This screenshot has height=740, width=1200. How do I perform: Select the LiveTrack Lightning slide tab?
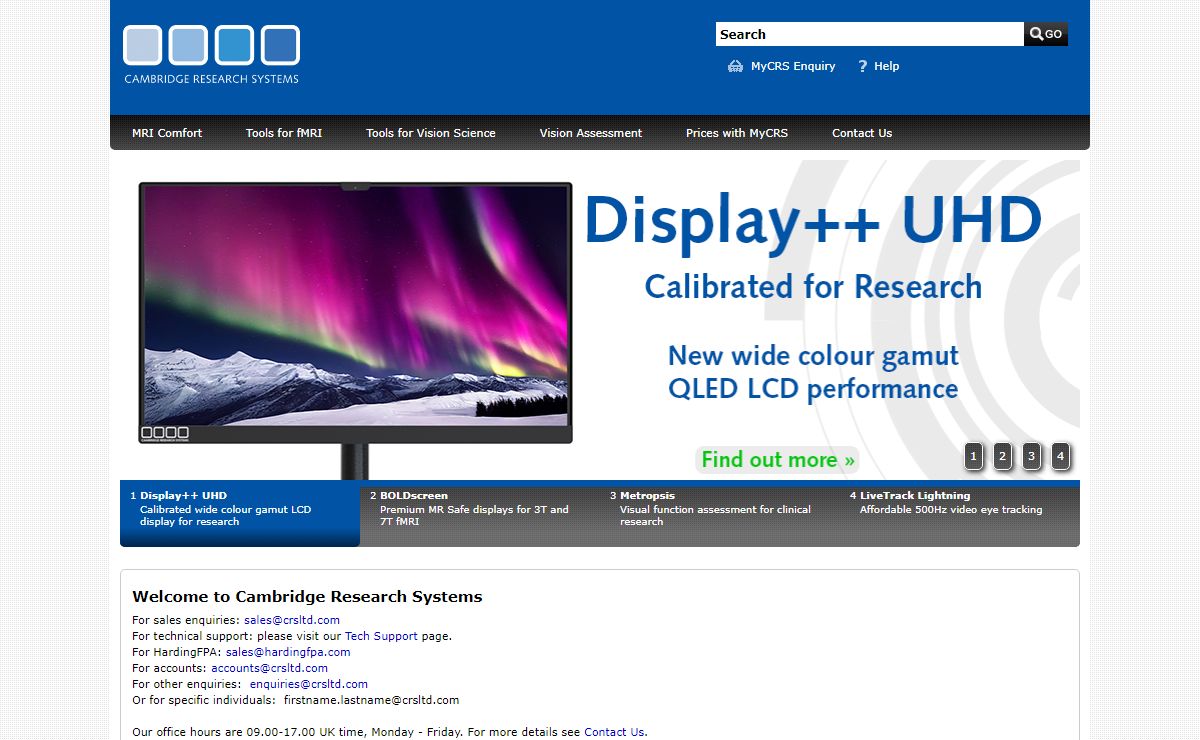click(960, 514)
